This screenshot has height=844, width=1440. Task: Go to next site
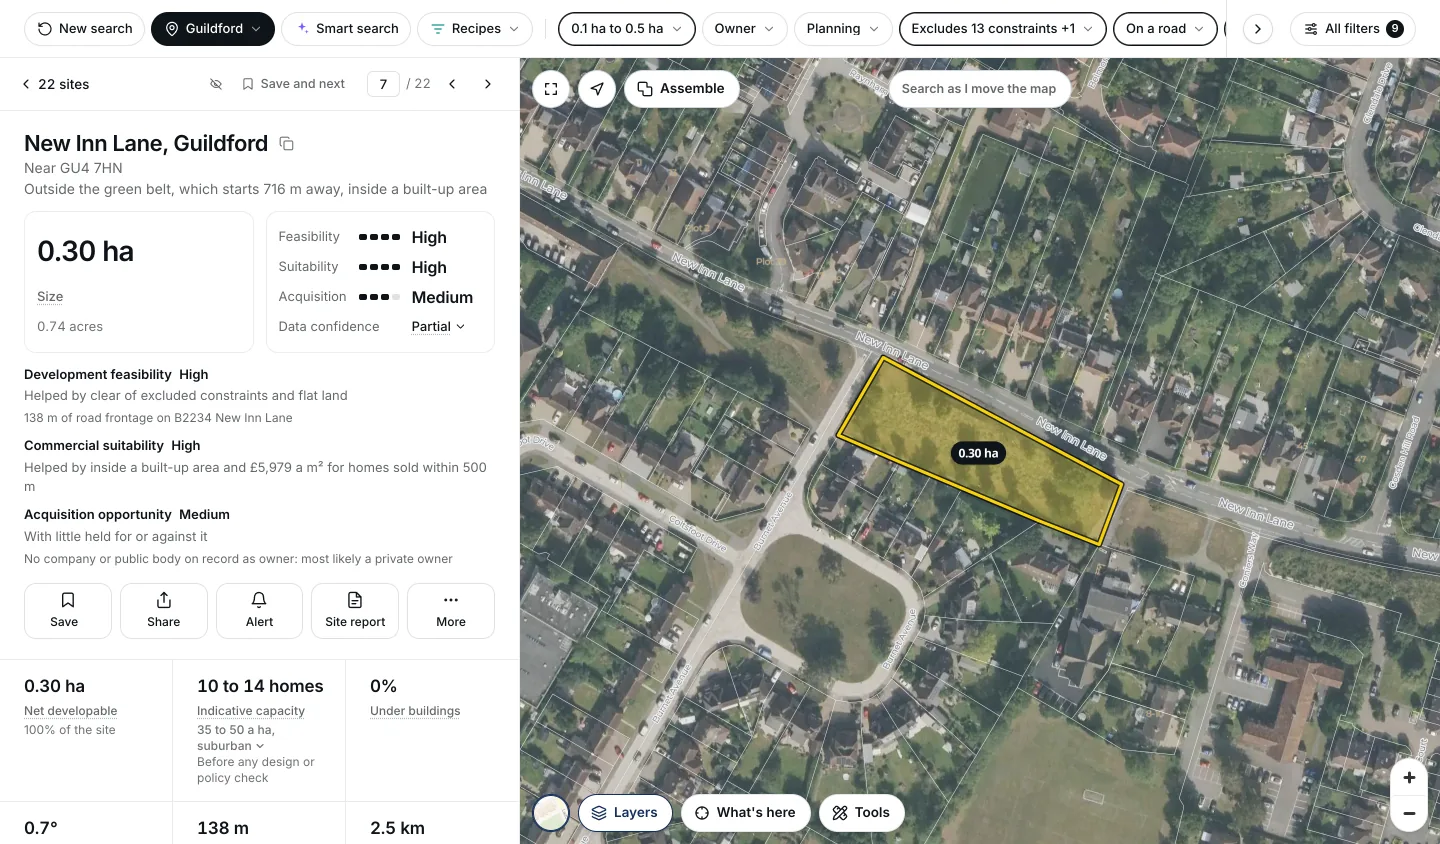pyautogui.click(x=488, y=84)
